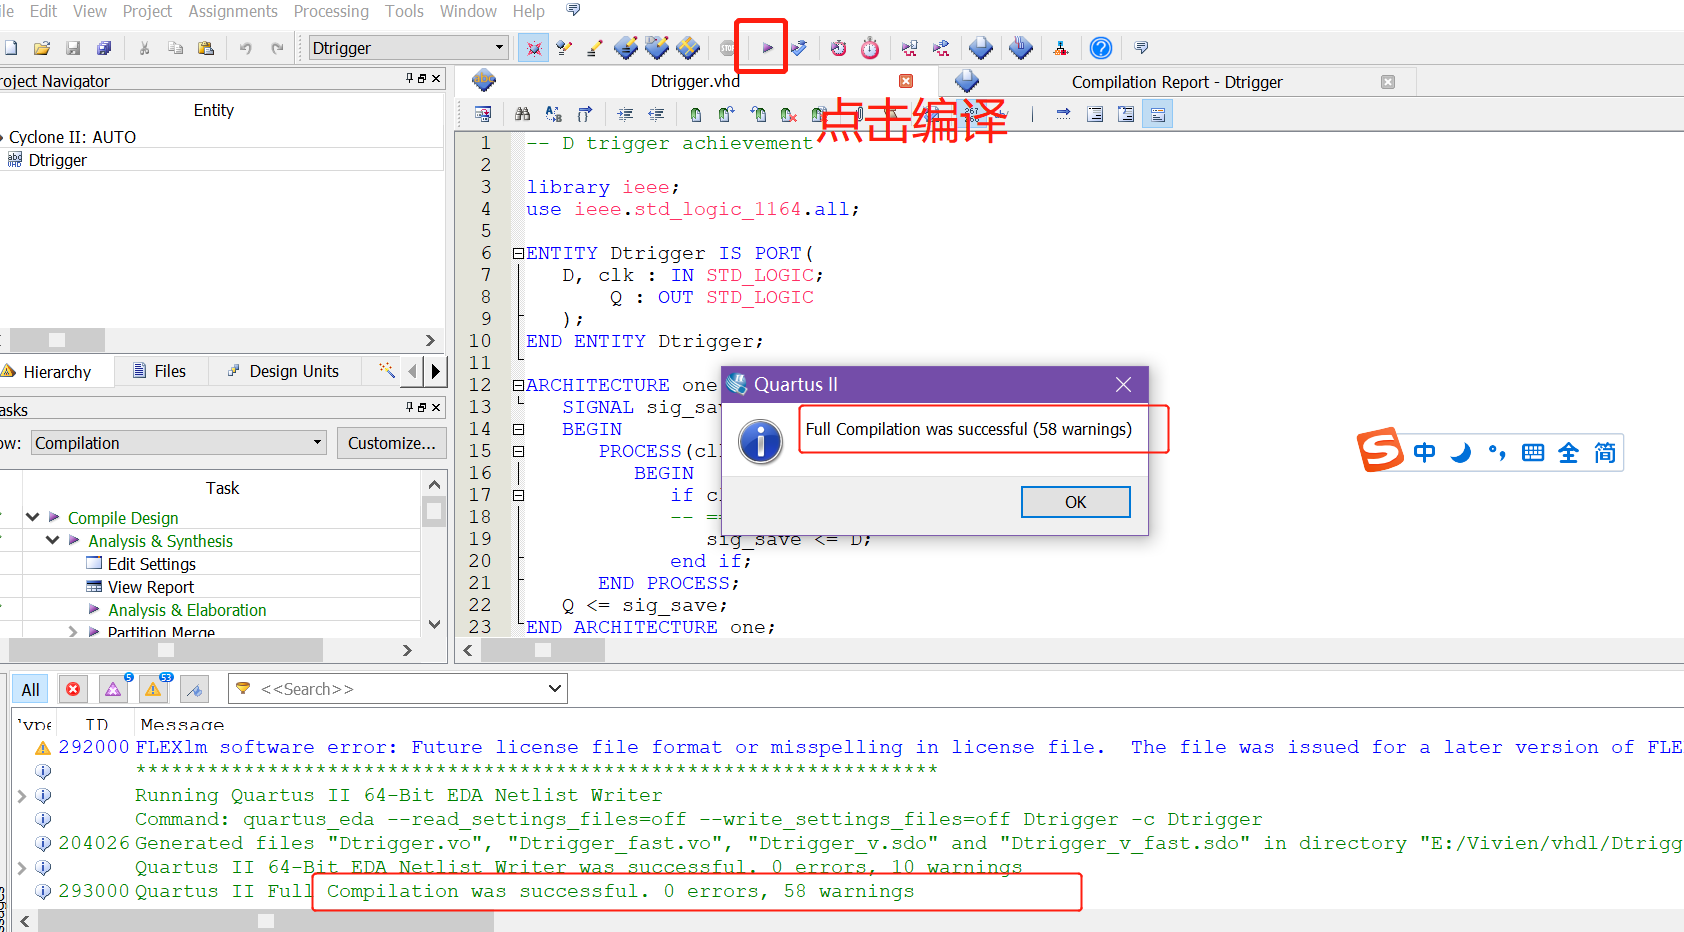Switch to the Design Units tab
Viewport: 1684px width, 932px height.
283,371
